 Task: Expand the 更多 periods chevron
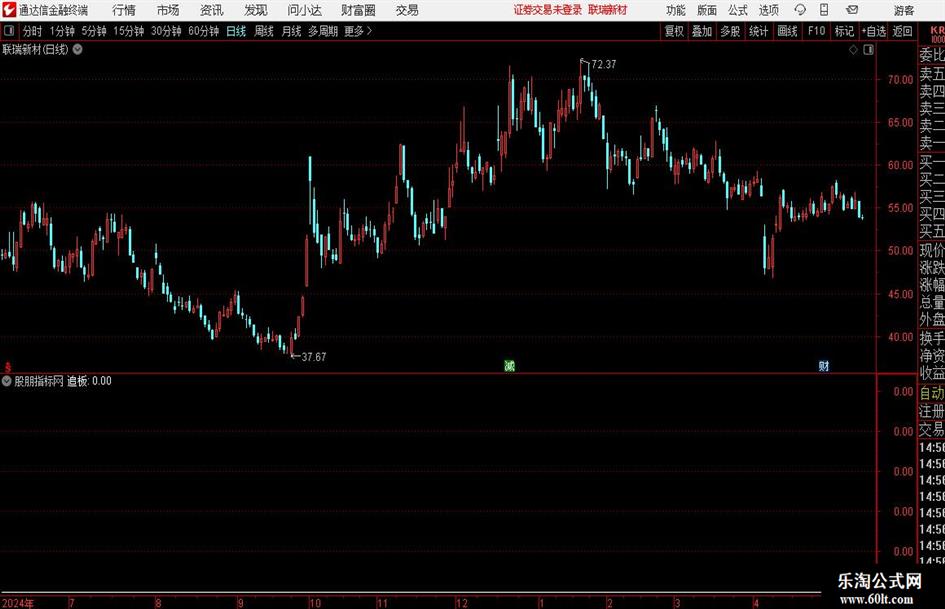coord(369,31)
